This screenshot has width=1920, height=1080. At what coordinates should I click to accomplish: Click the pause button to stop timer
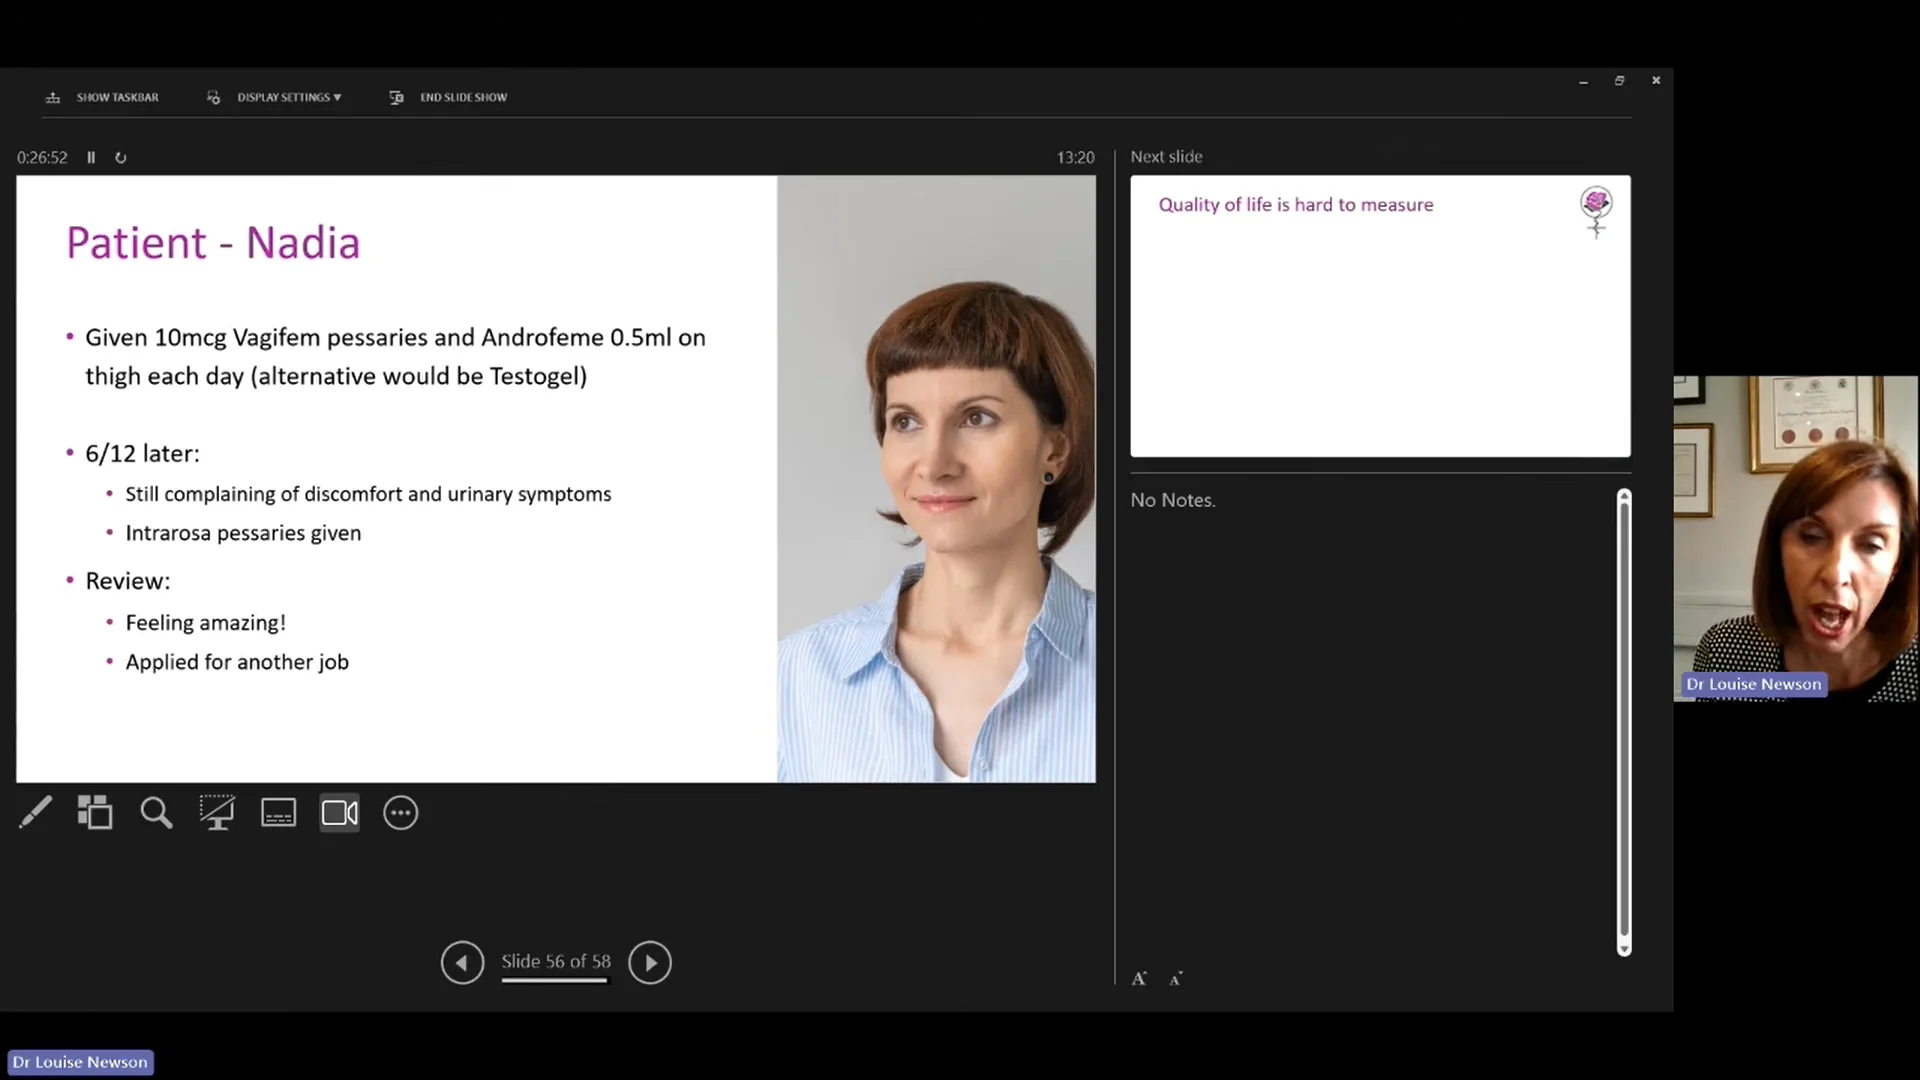click(x=90, y=157)
